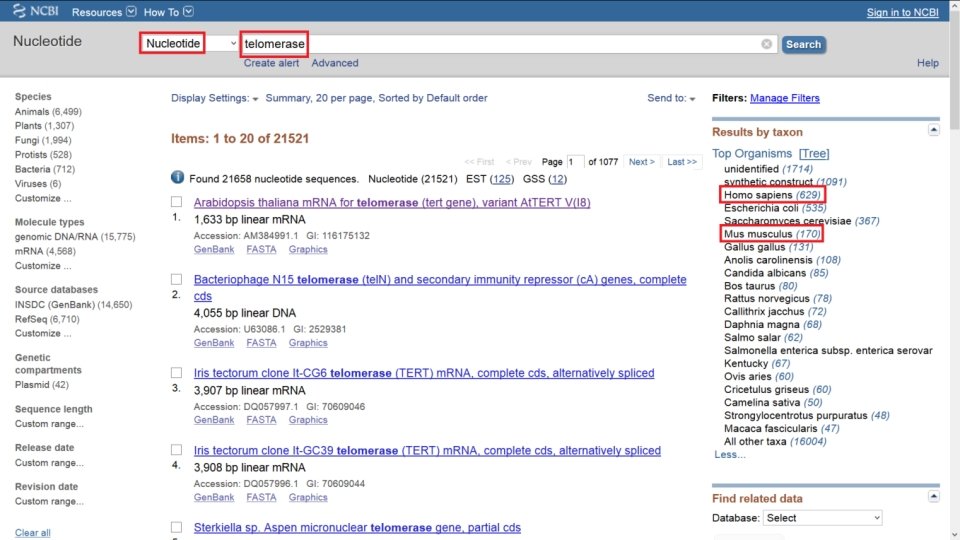Open the Nucleotide database dropdown

189,43
